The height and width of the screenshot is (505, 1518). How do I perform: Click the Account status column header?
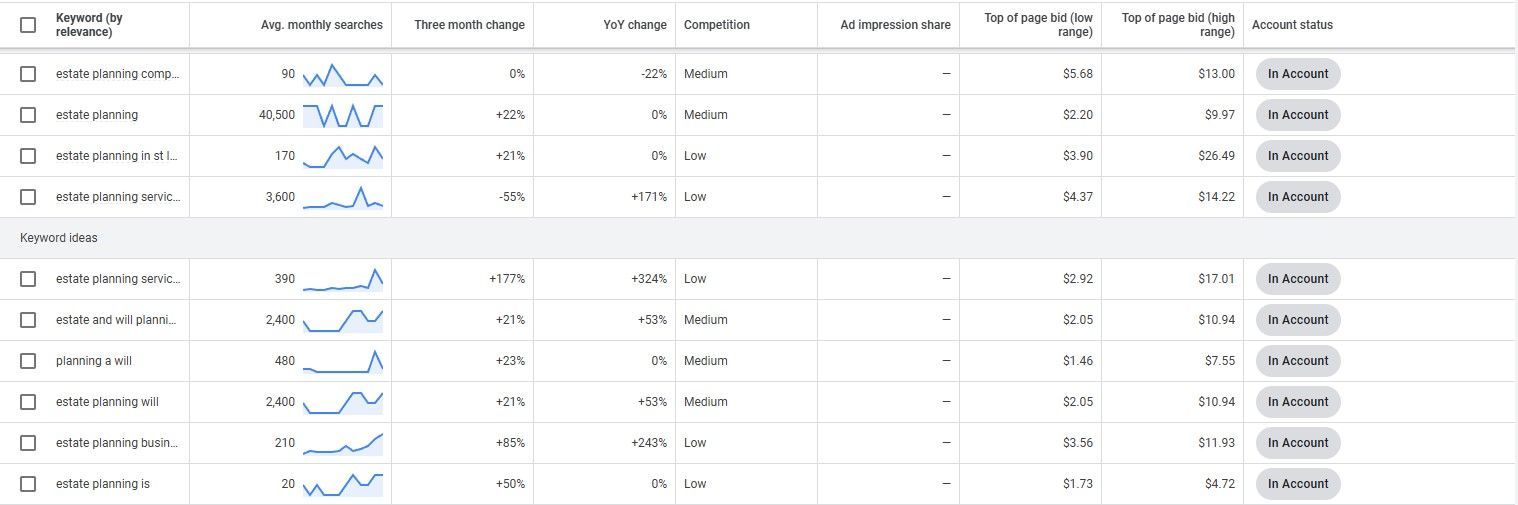coord(1292,25)
